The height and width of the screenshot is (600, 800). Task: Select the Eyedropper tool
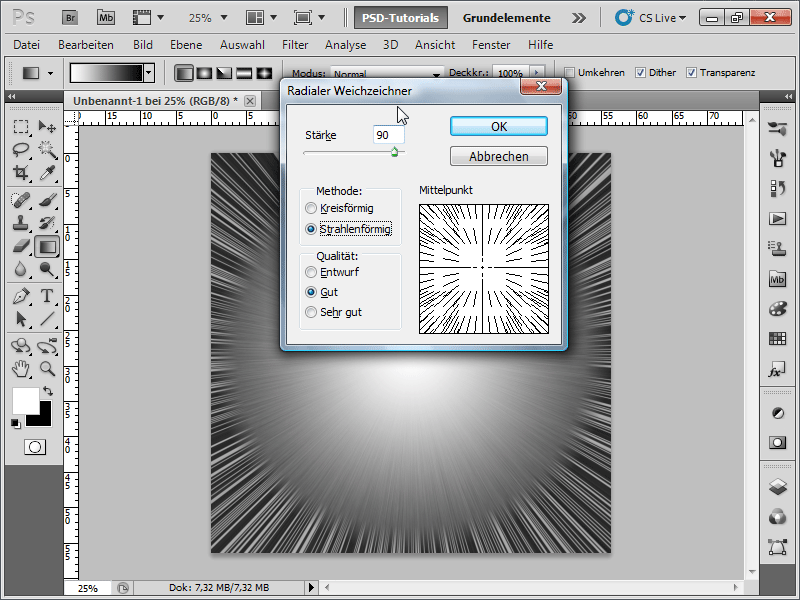(47, 172)
